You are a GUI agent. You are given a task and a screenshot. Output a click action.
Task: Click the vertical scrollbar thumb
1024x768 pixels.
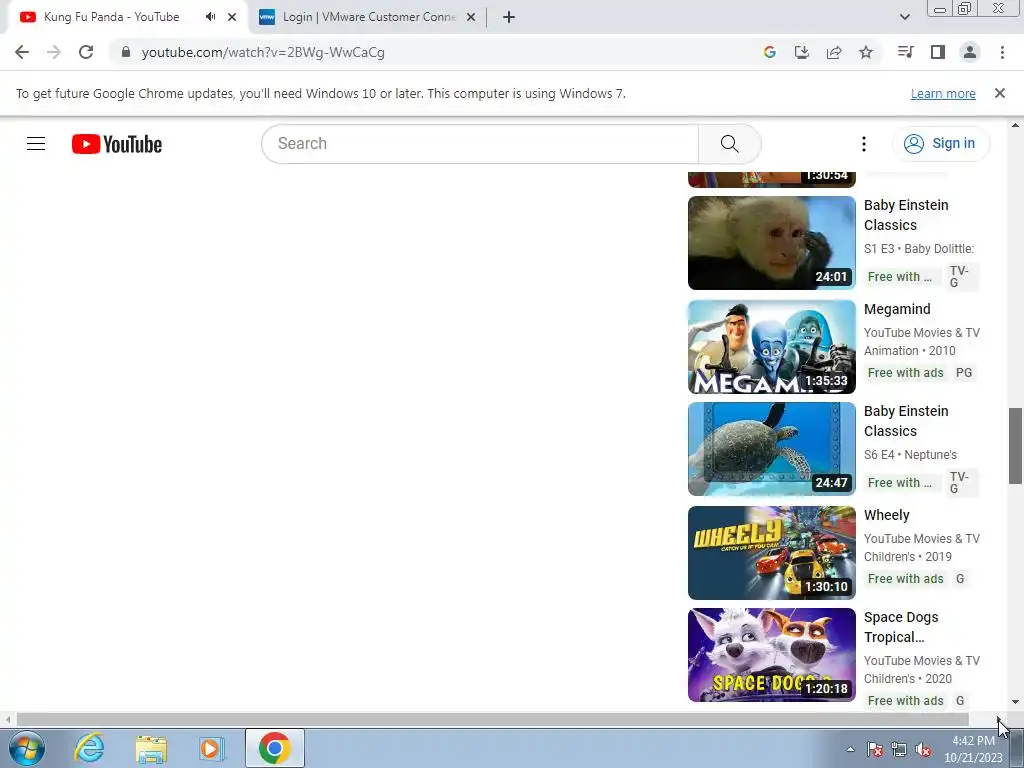pos(1015,446)
